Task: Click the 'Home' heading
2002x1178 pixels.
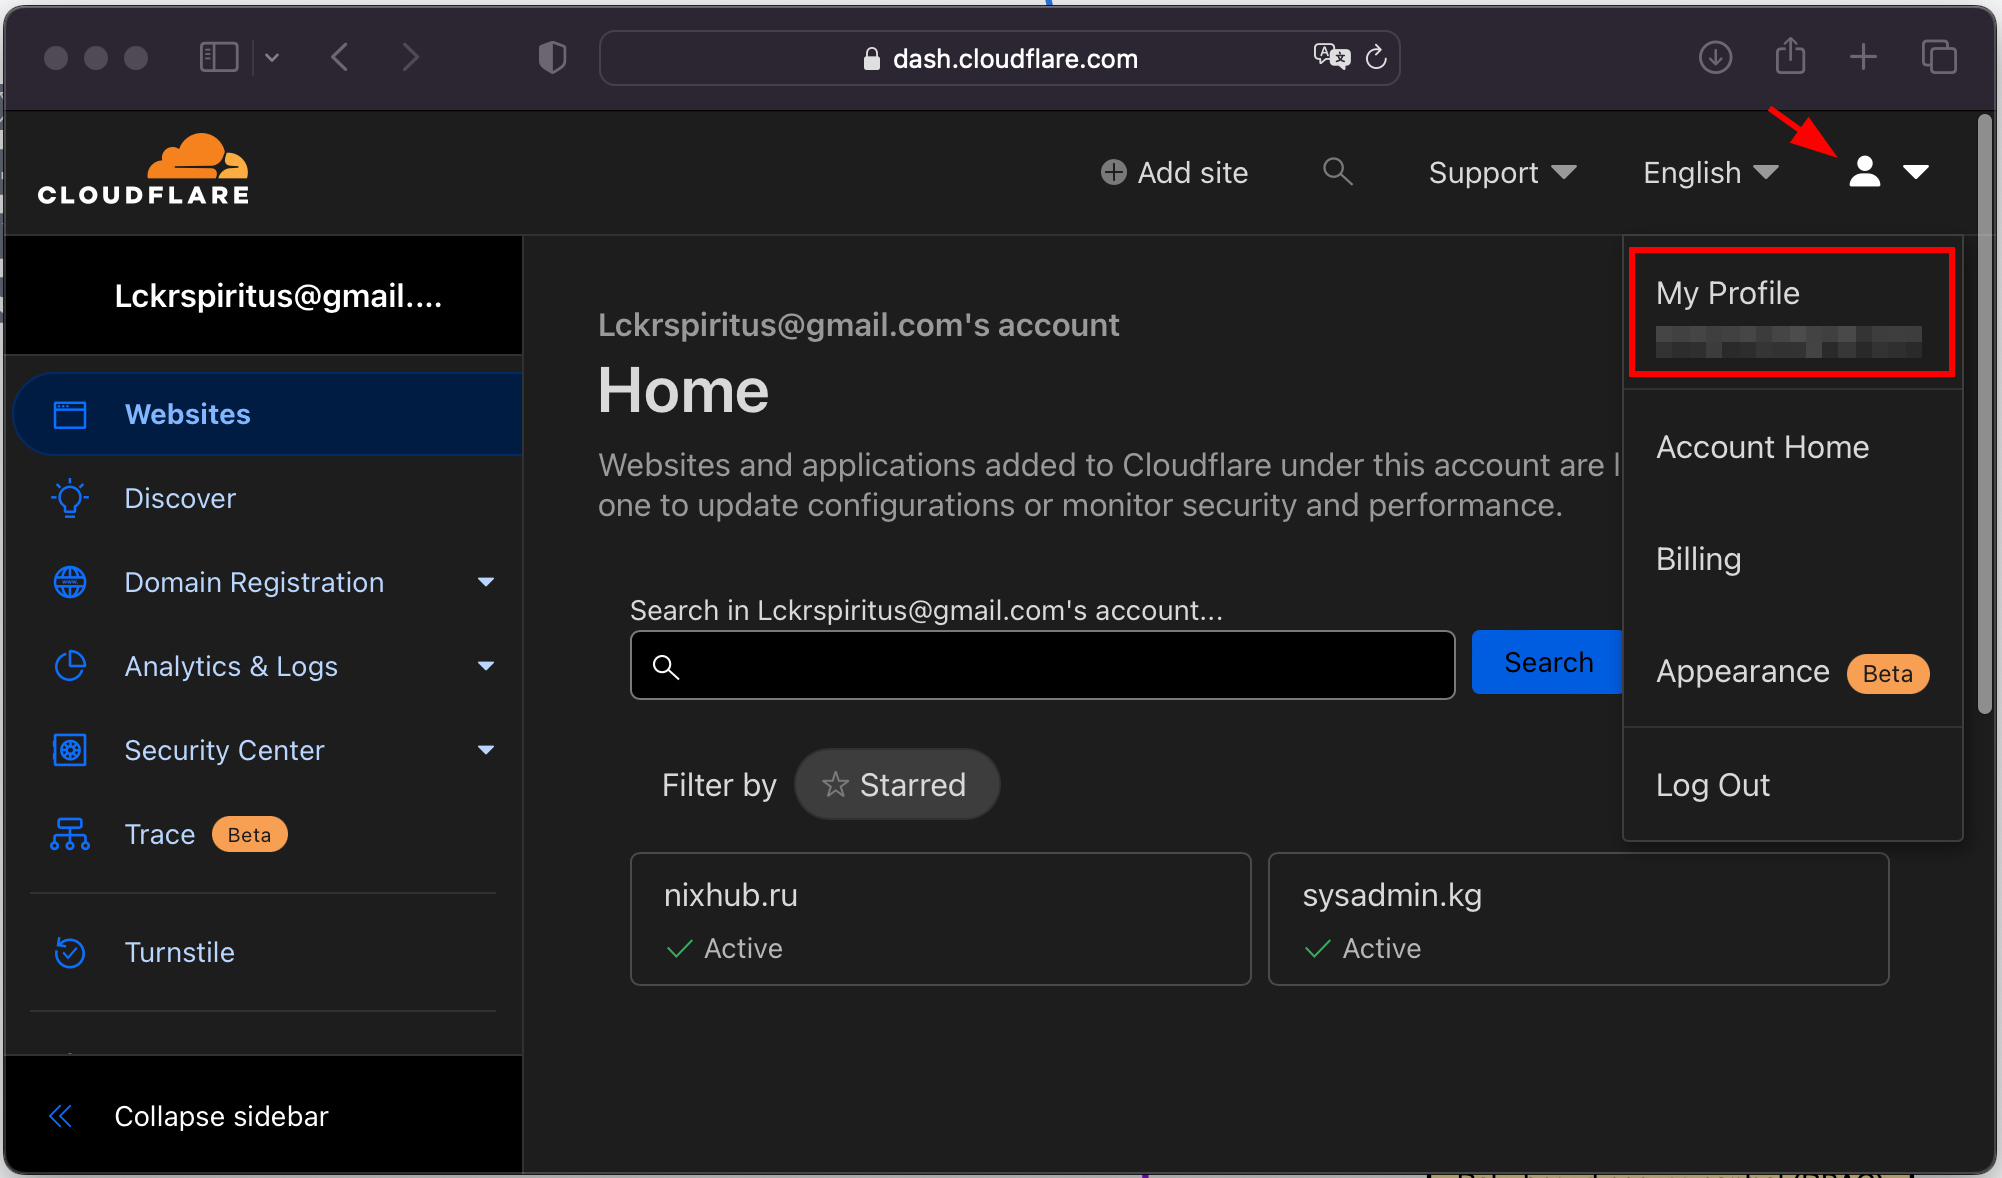Action: coord(683,390)
